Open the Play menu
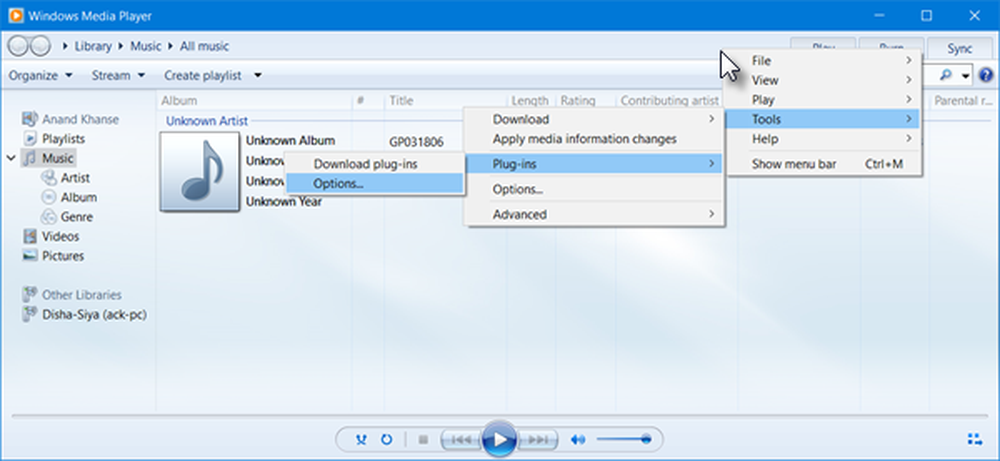Viewport: 1000px width, 461px height. pyautogui.click(x=821, y=100)
